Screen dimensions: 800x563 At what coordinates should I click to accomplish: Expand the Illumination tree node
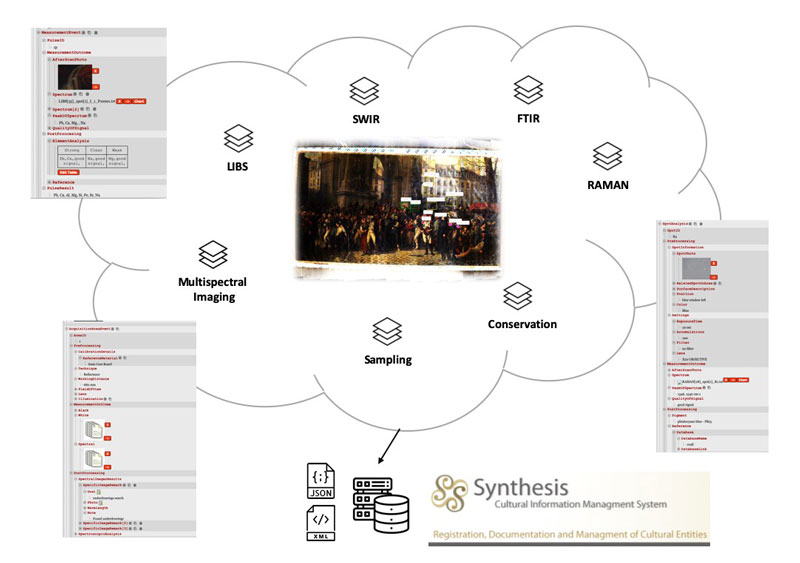click(76, 399)
